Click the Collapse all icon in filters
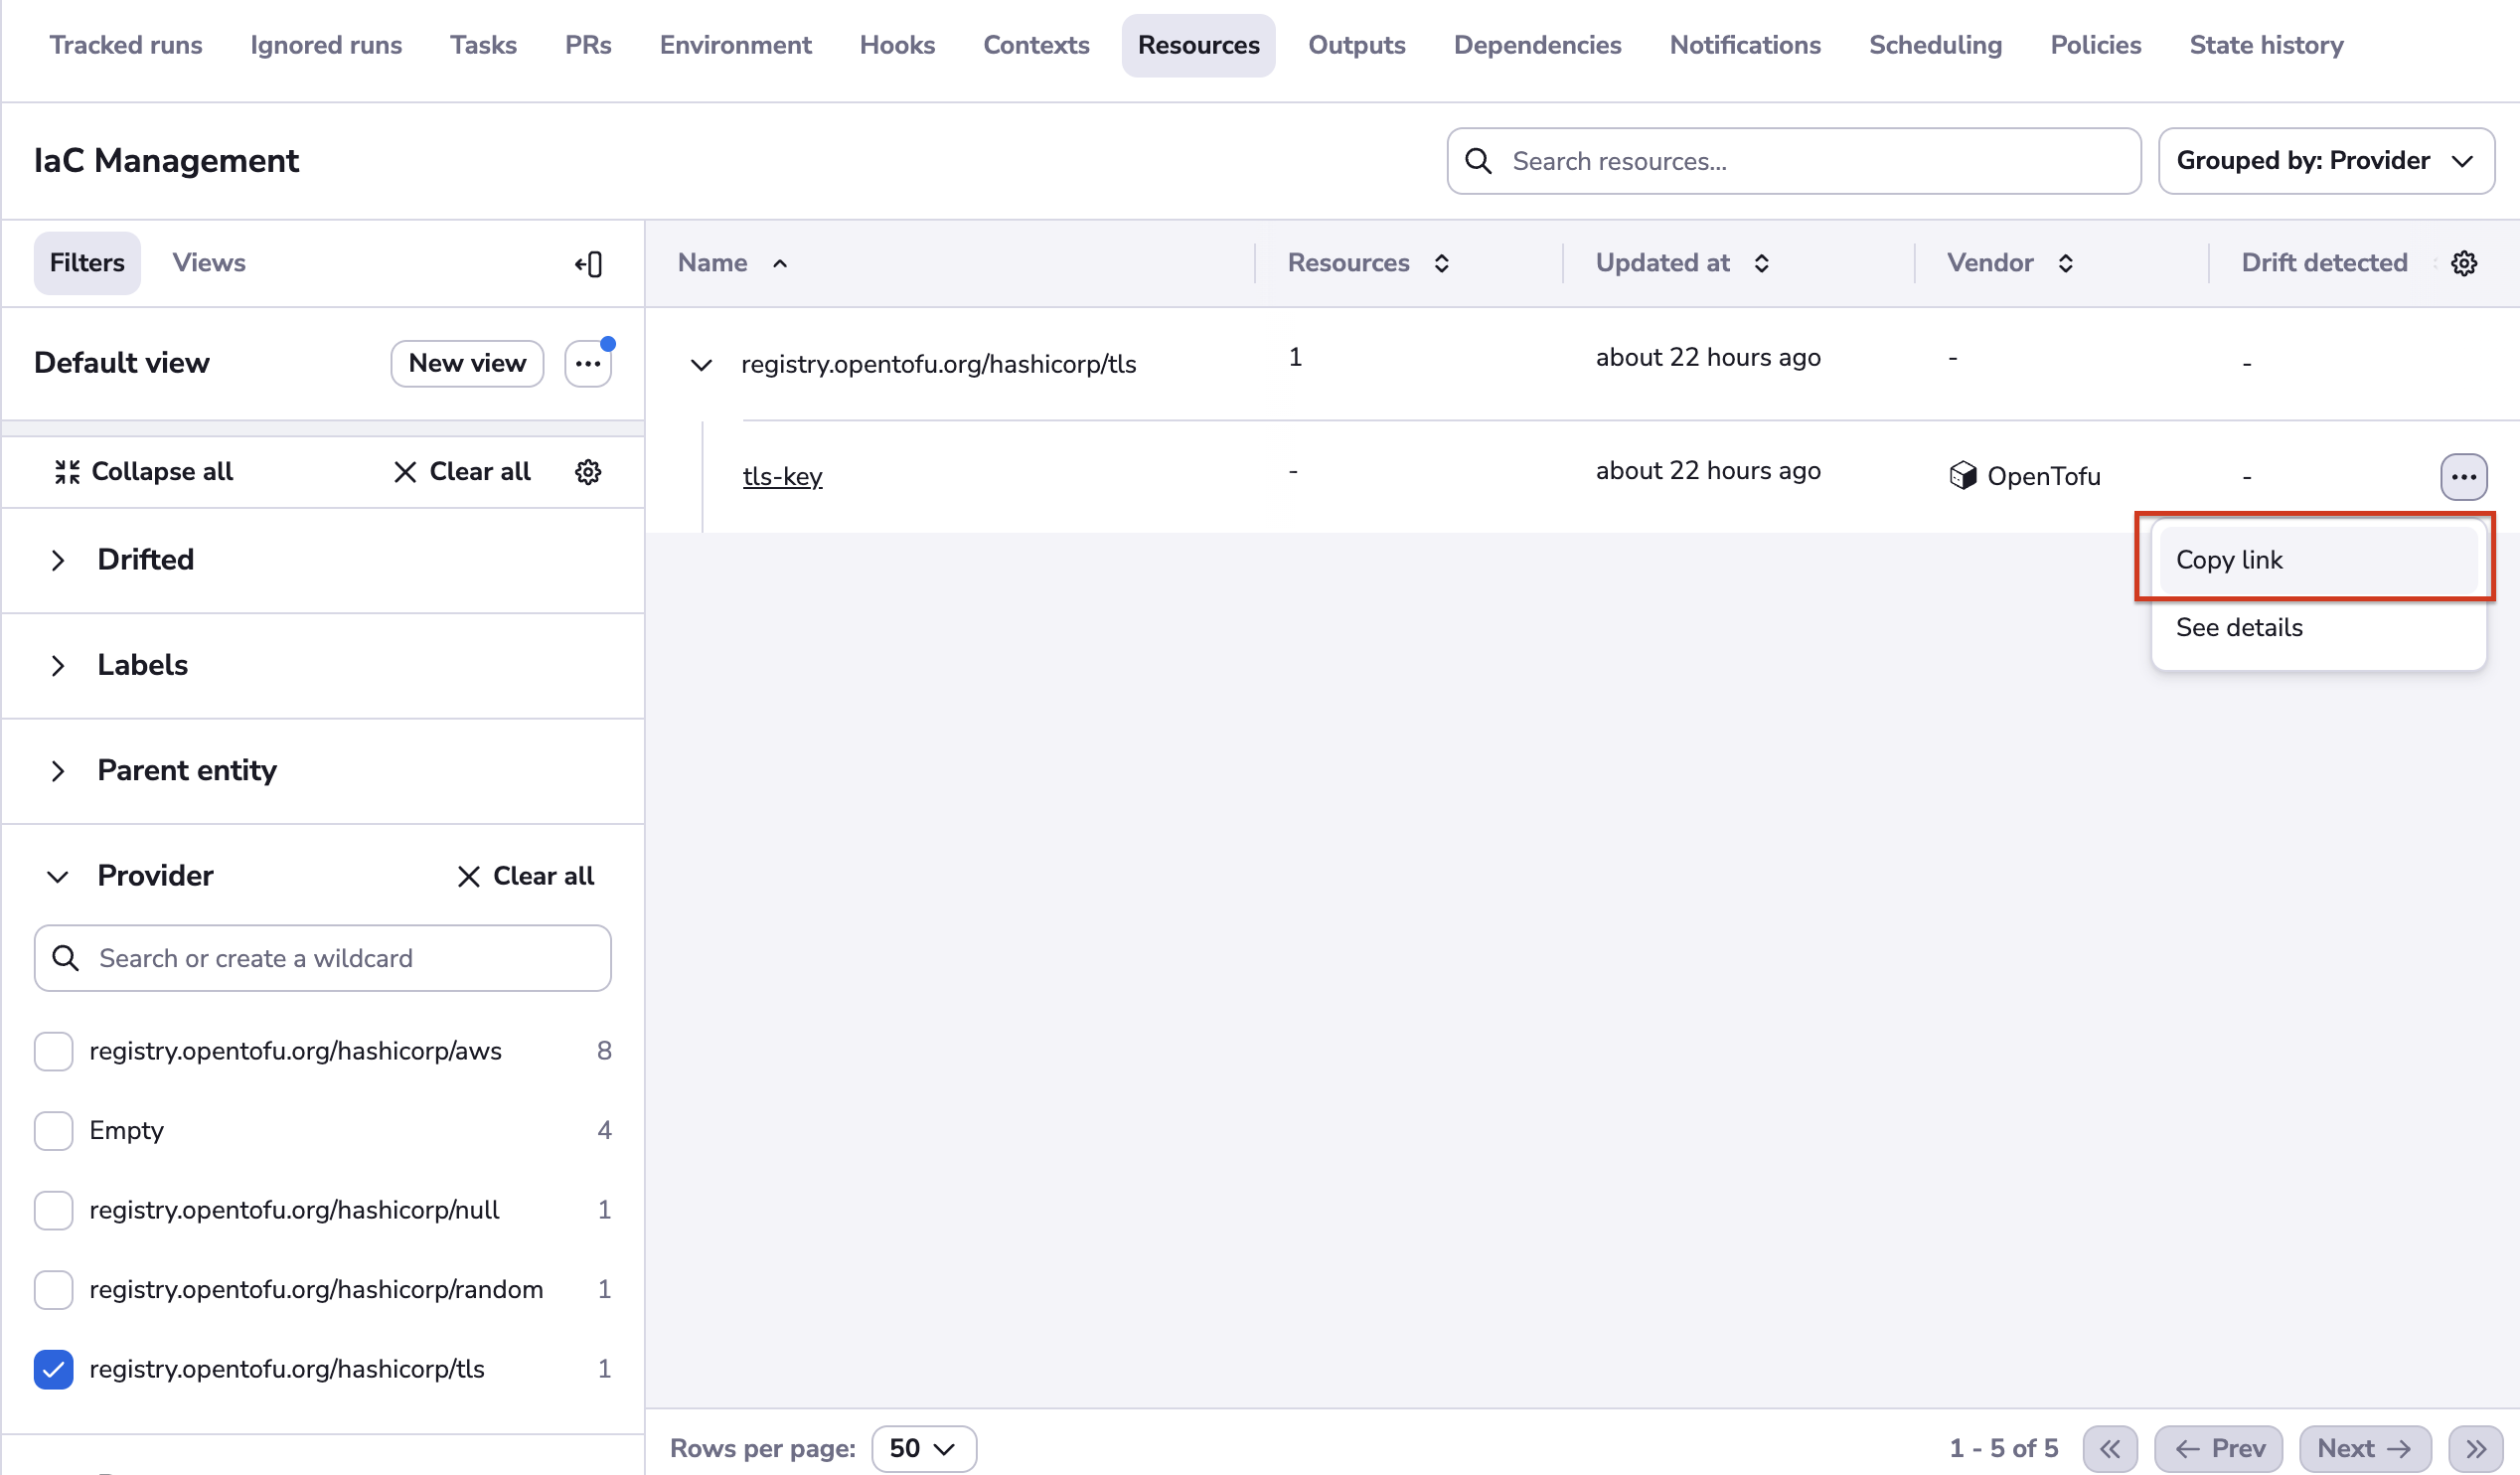2520x1475 pixels. [66, 471]
